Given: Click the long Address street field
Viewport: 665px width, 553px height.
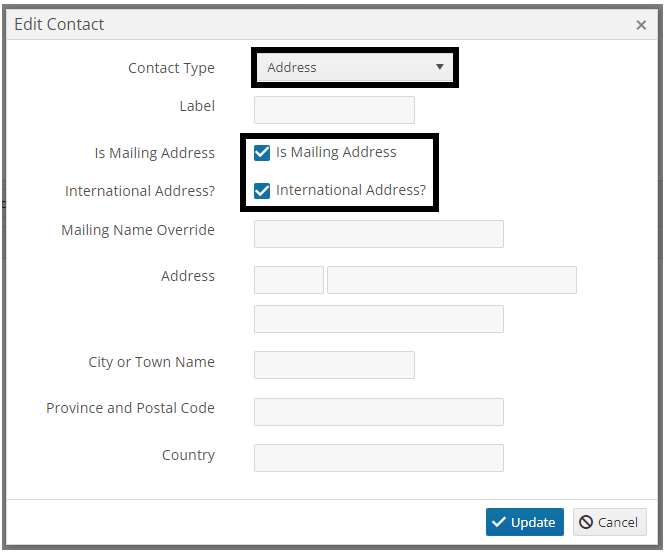Looking at the screenshot, I should [452, 280].
